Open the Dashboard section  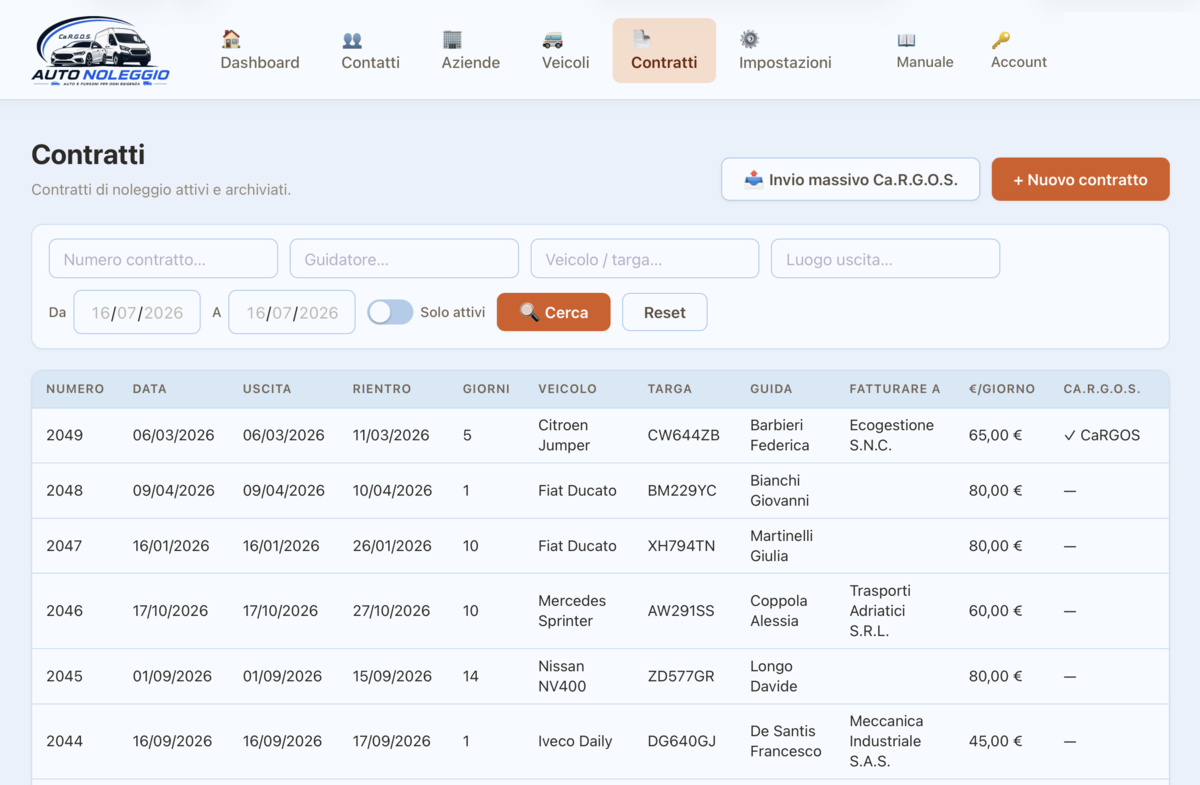pos(260,50)
